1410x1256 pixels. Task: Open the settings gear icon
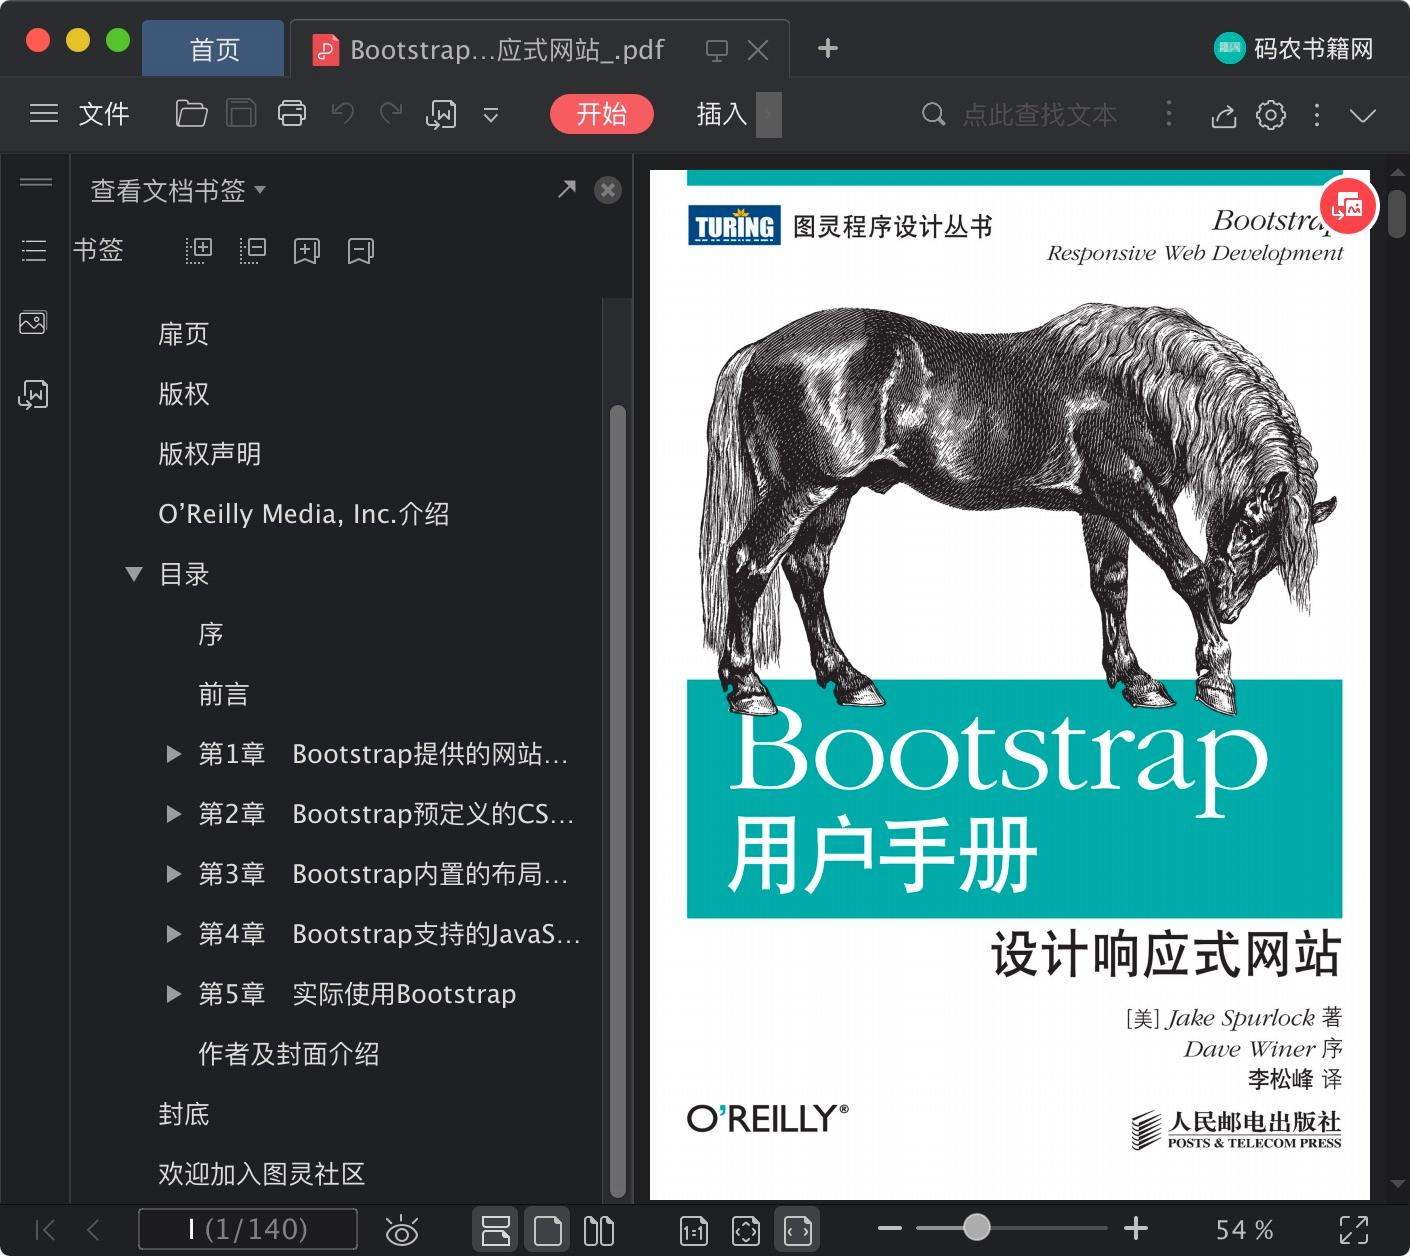(1271, 115)
